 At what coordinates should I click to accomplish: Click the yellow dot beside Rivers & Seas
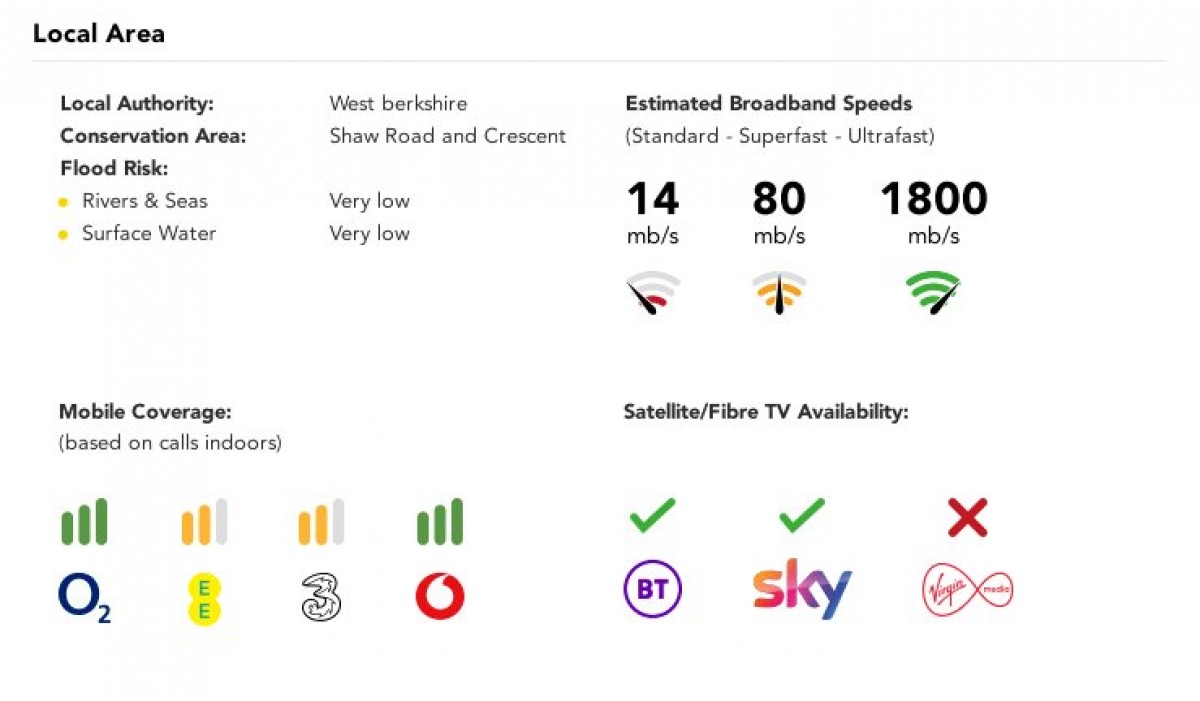coord(64,203)
